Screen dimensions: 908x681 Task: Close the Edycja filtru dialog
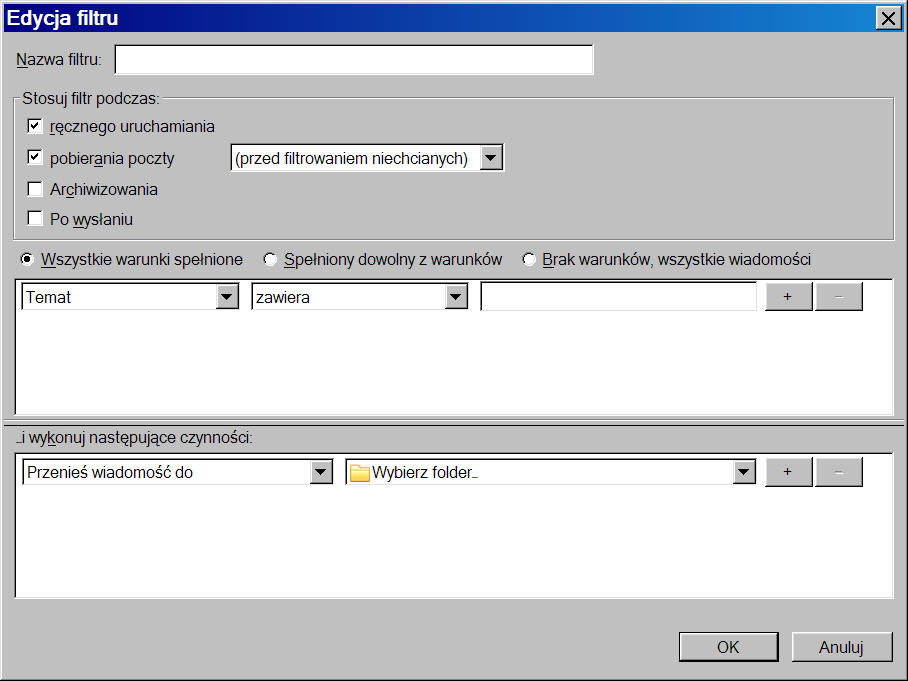[x=886, y=17]
